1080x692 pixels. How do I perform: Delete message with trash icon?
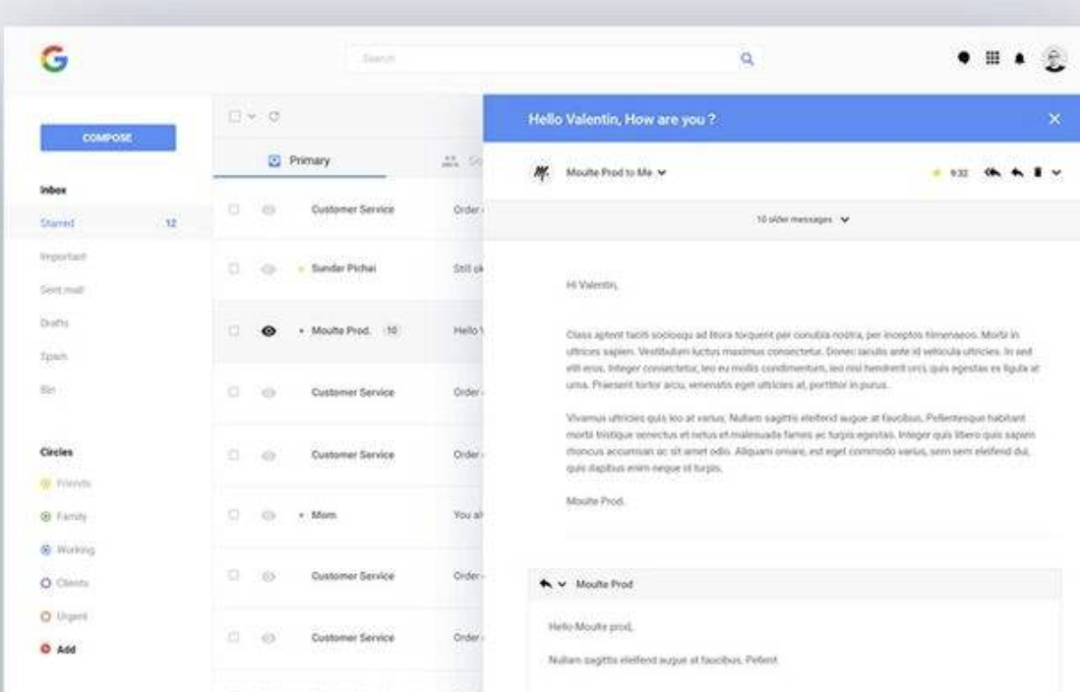click(1037, 172)
